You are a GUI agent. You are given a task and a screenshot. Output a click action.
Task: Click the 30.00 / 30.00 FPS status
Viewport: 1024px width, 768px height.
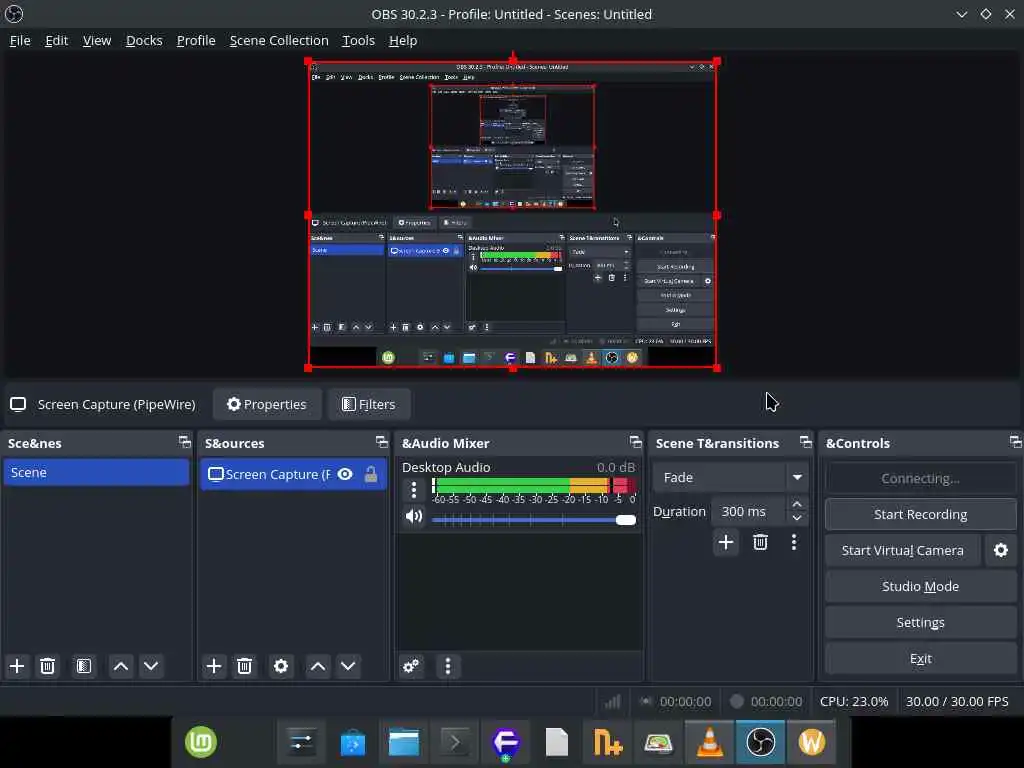pos(957,701)
